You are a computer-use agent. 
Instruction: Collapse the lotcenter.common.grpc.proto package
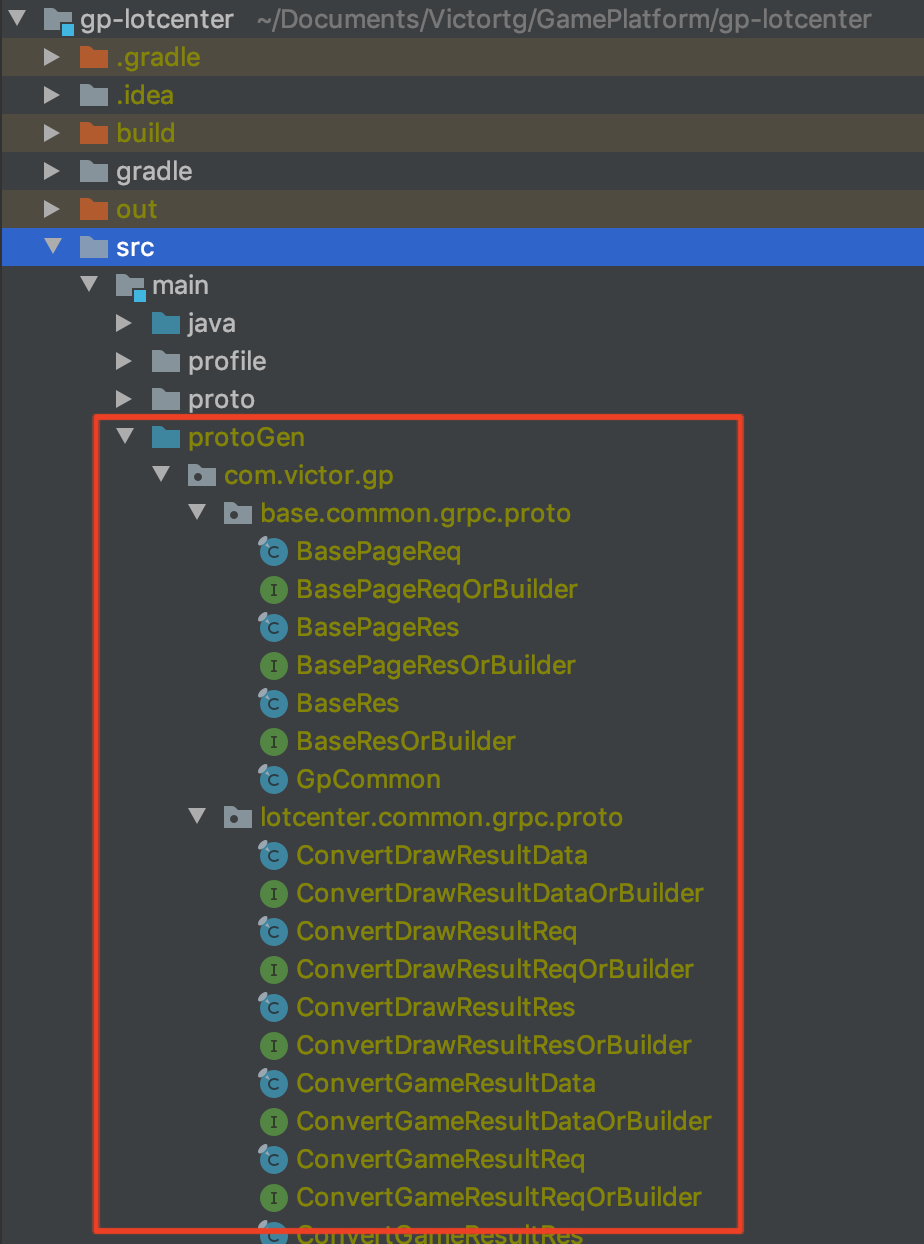pos(197,817)
